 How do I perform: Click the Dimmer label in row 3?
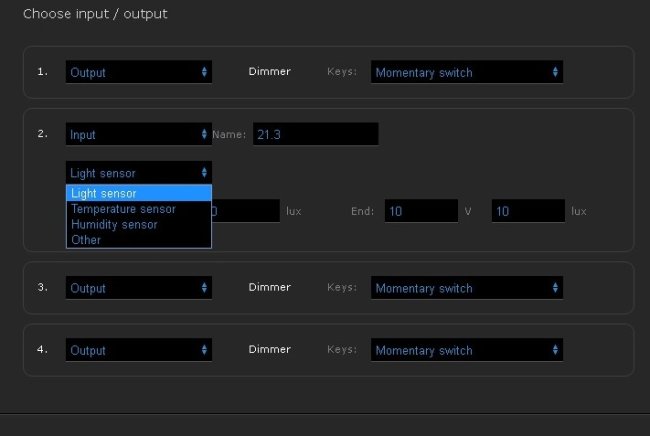270,288
